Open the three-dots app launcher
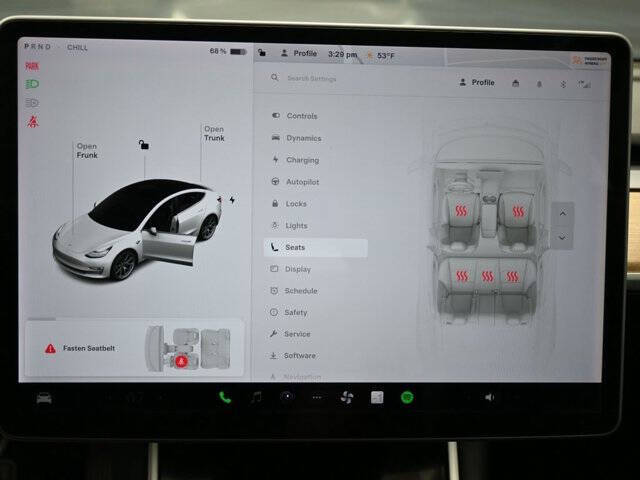This screenshot has width=640, height=480. click(317, 397)
